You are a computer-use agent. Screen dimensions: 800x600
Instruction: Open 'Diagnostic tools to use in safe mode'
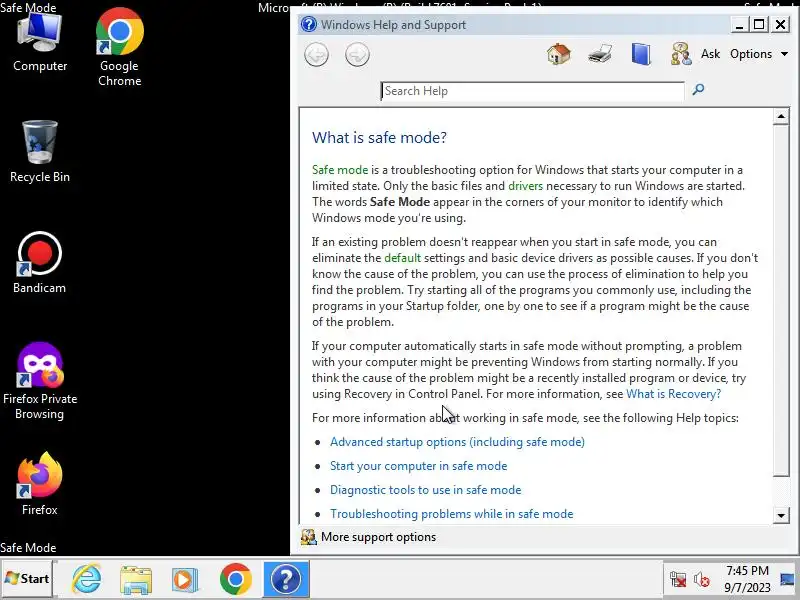[426, 490]
